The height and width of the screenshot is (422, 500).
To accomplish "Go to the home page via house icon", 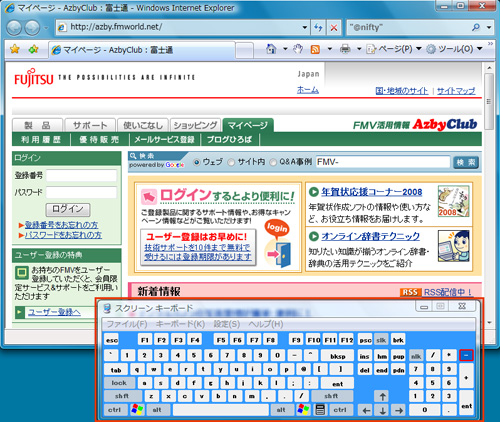I will click(x=271, y=49).
